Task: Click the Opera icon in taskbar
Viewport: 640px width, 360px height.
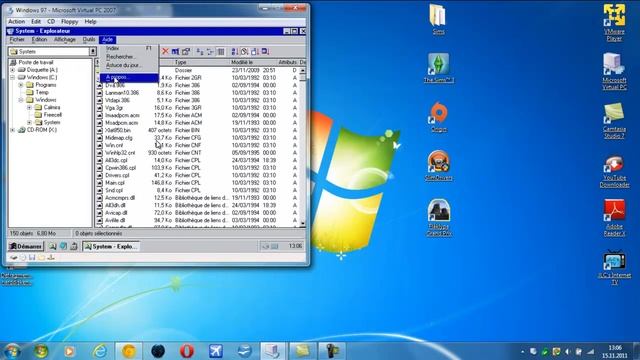Action: point(187,351)
